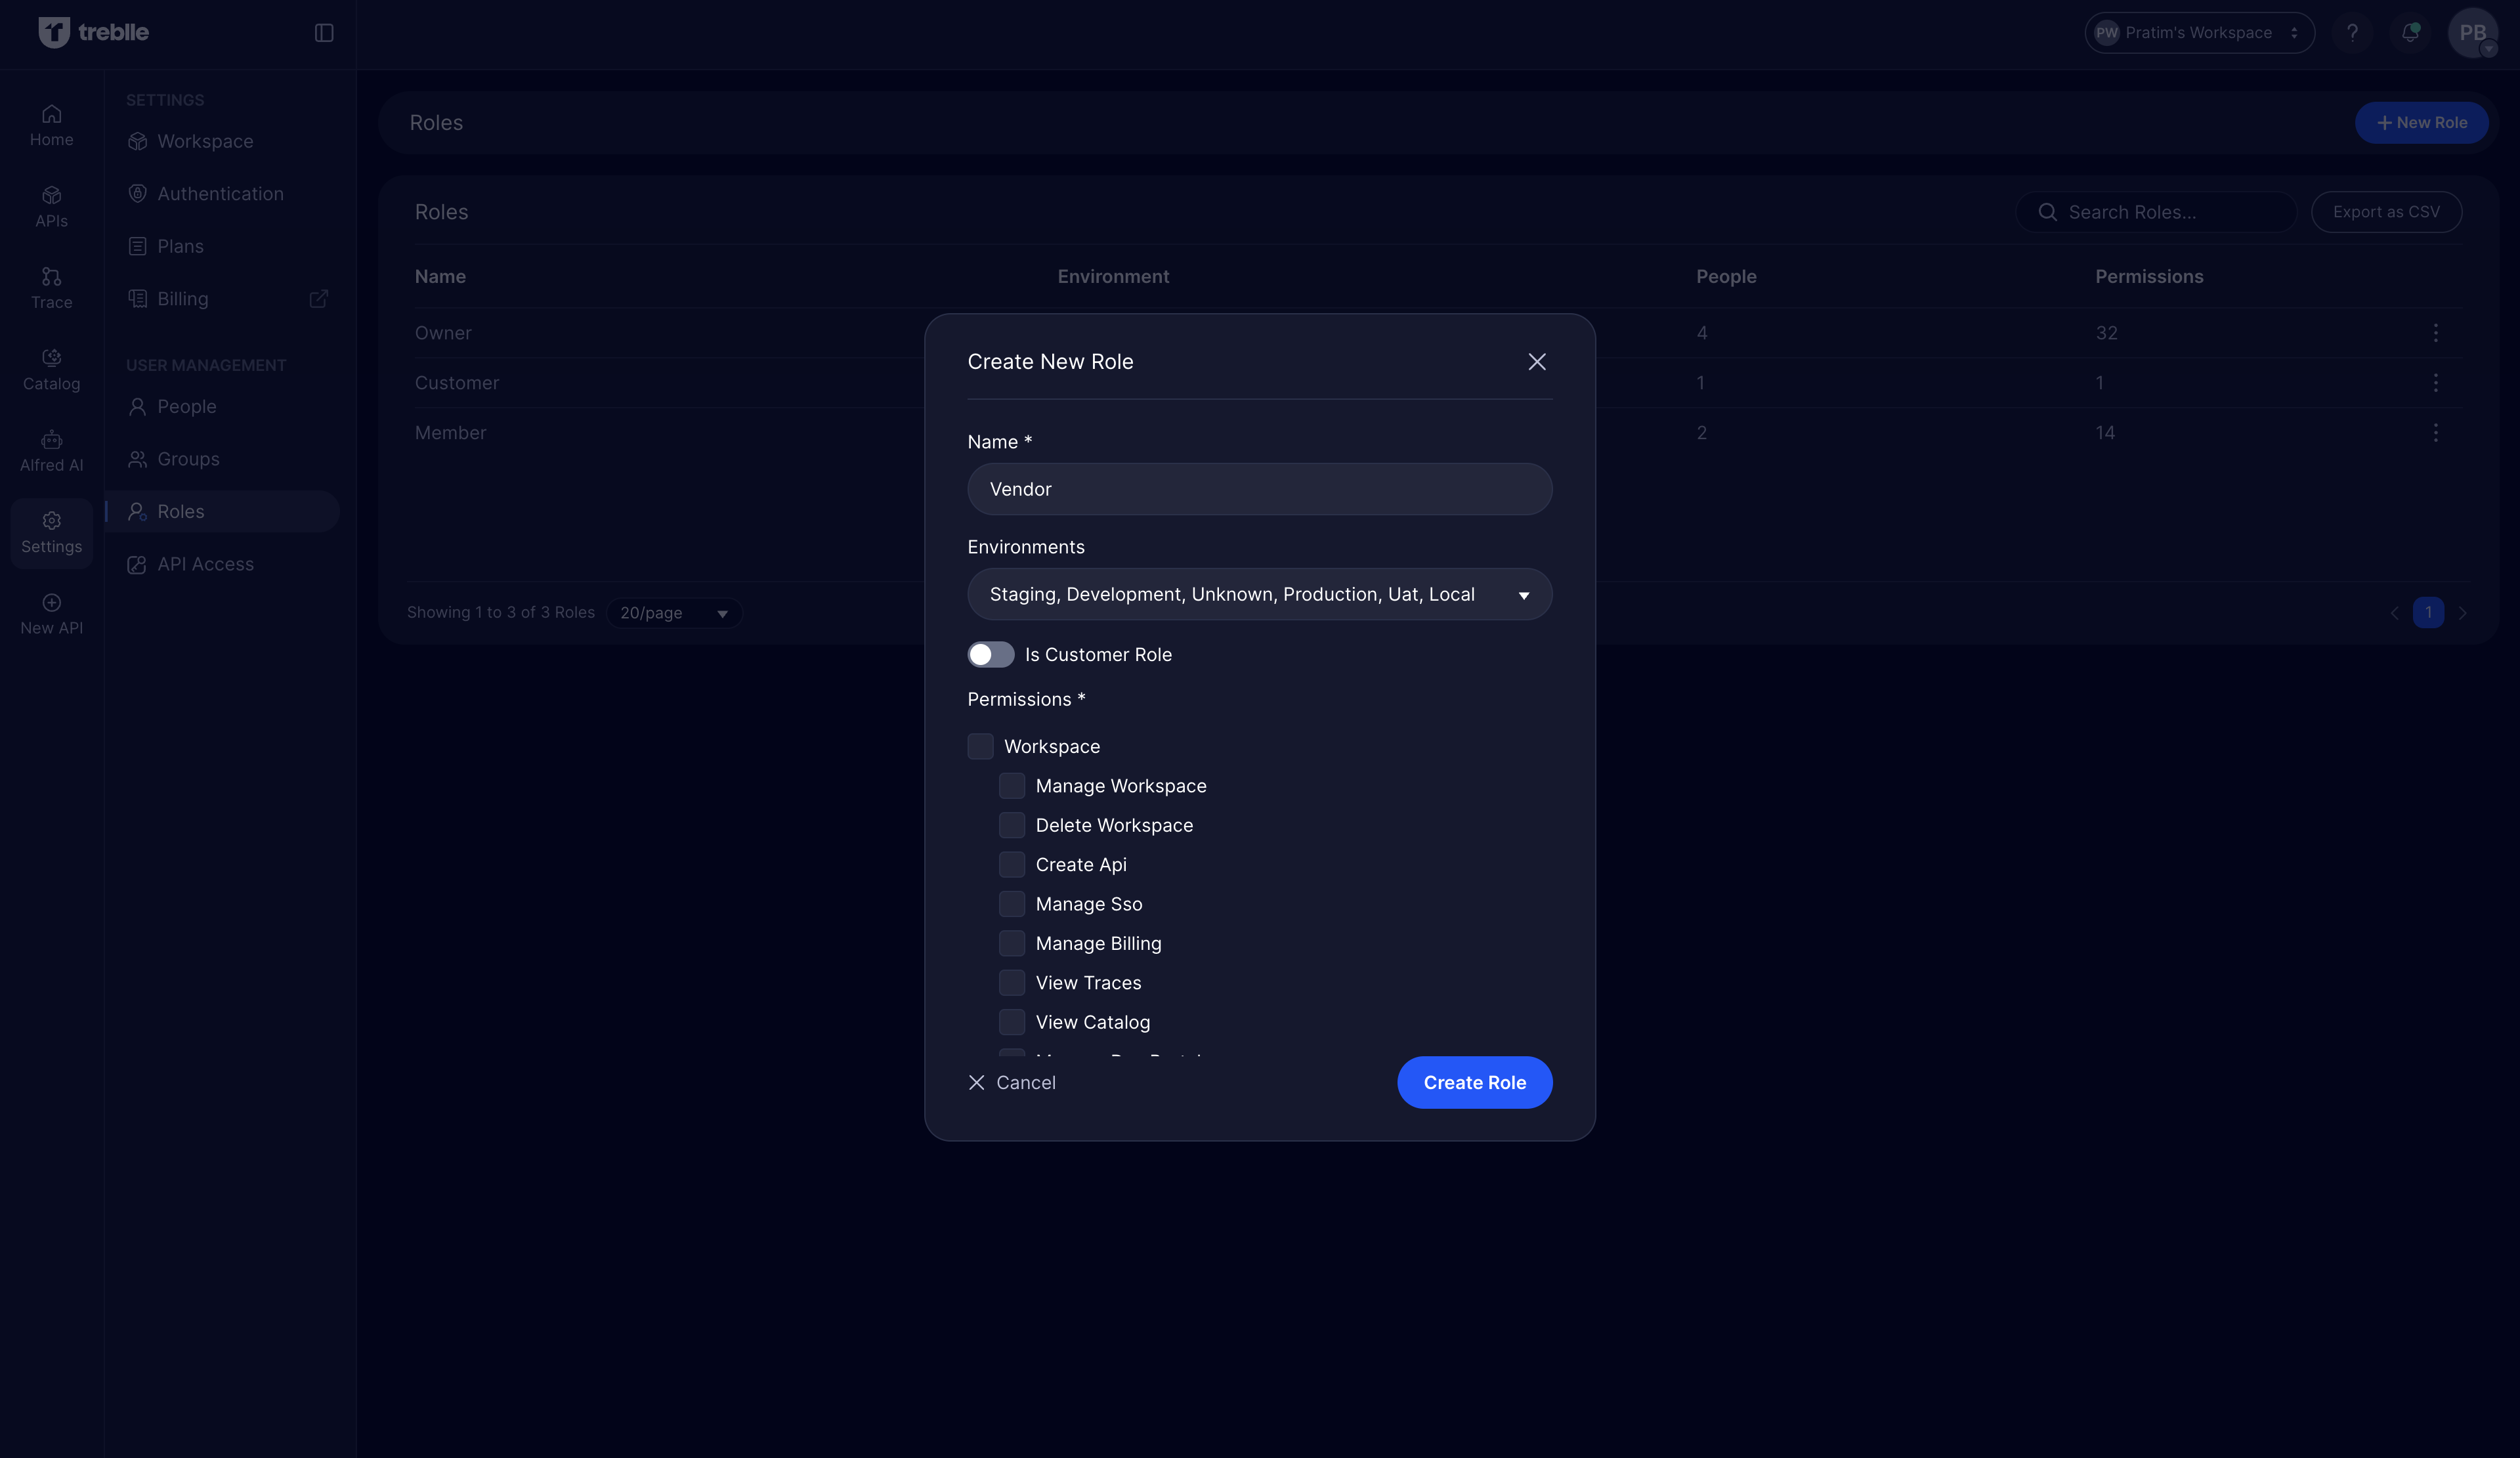
Task: Open Alfred AI from the sidebar
Action: tap(51, 450)
